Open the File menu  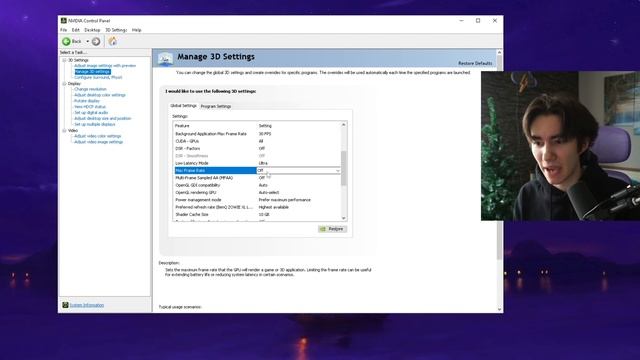tap(64, 30)
